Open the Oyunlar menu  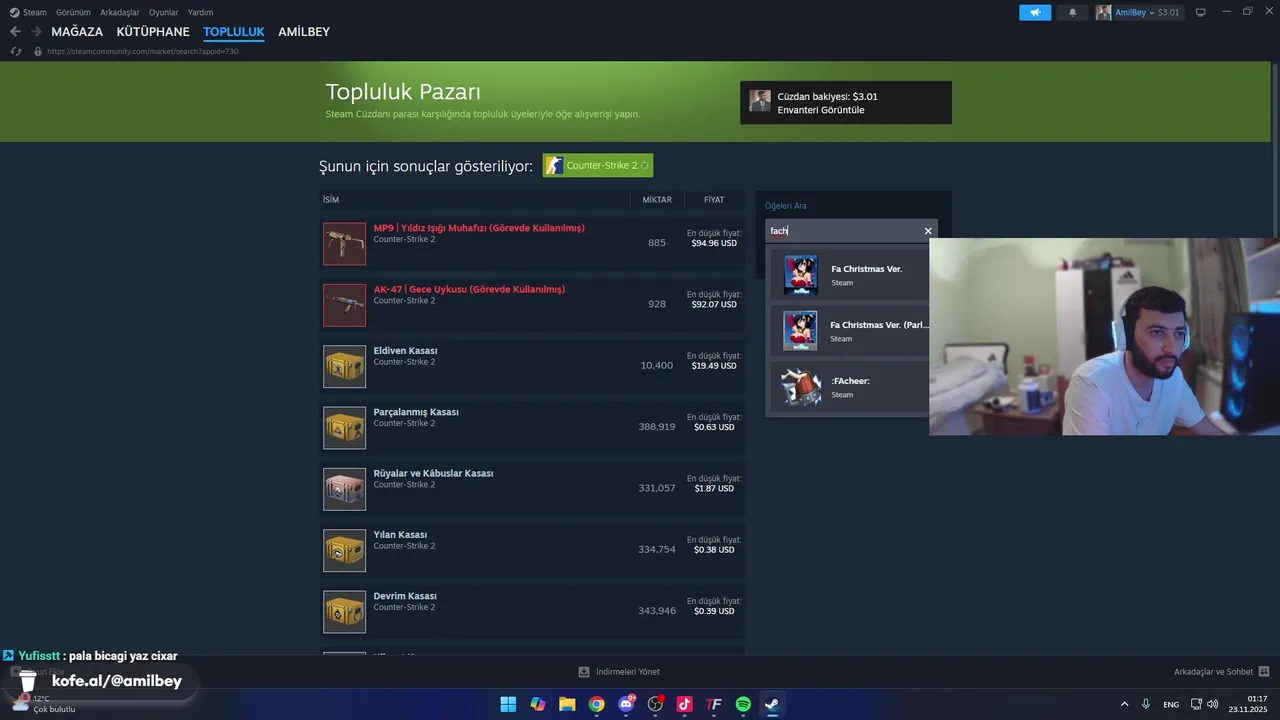(164, 12)
